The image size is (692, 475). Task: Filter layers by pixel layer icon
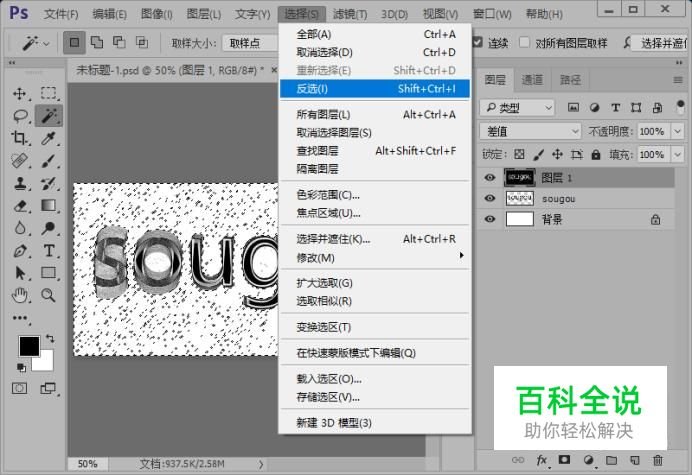pos(573,107)
